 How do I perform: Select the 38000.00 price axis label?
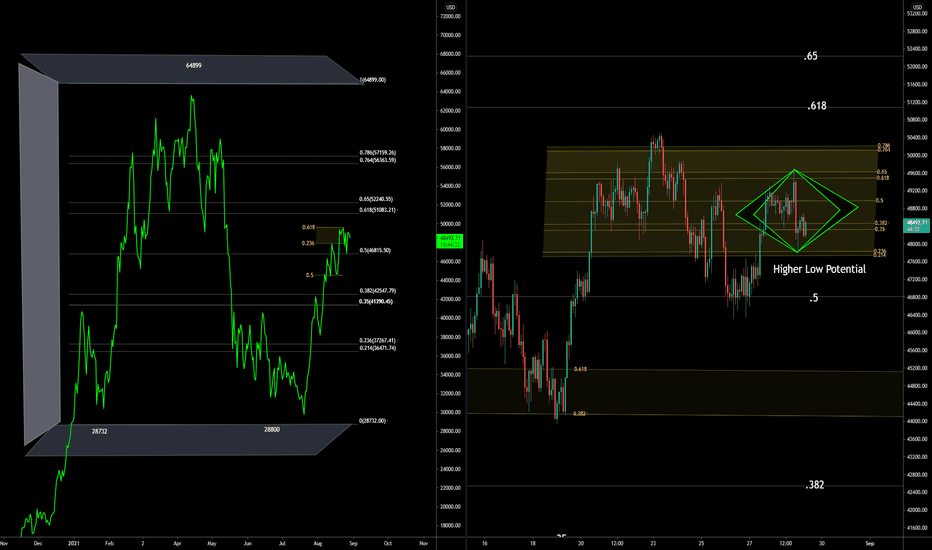coord(450,337)
